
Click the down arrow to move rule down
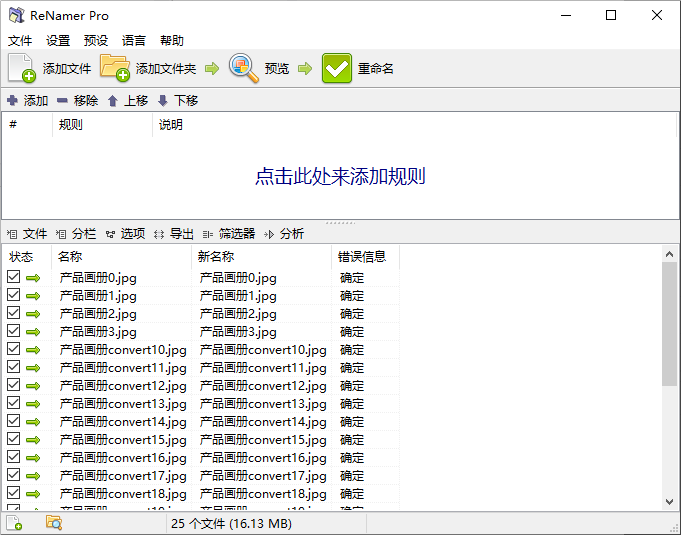click(162, 101)
